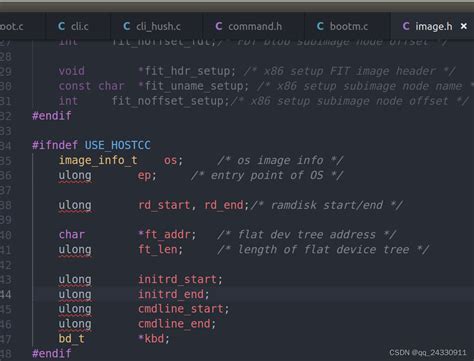Close the image.h tab
The width and height of the screenshot is (474, 361).
(x=464, y=26)
